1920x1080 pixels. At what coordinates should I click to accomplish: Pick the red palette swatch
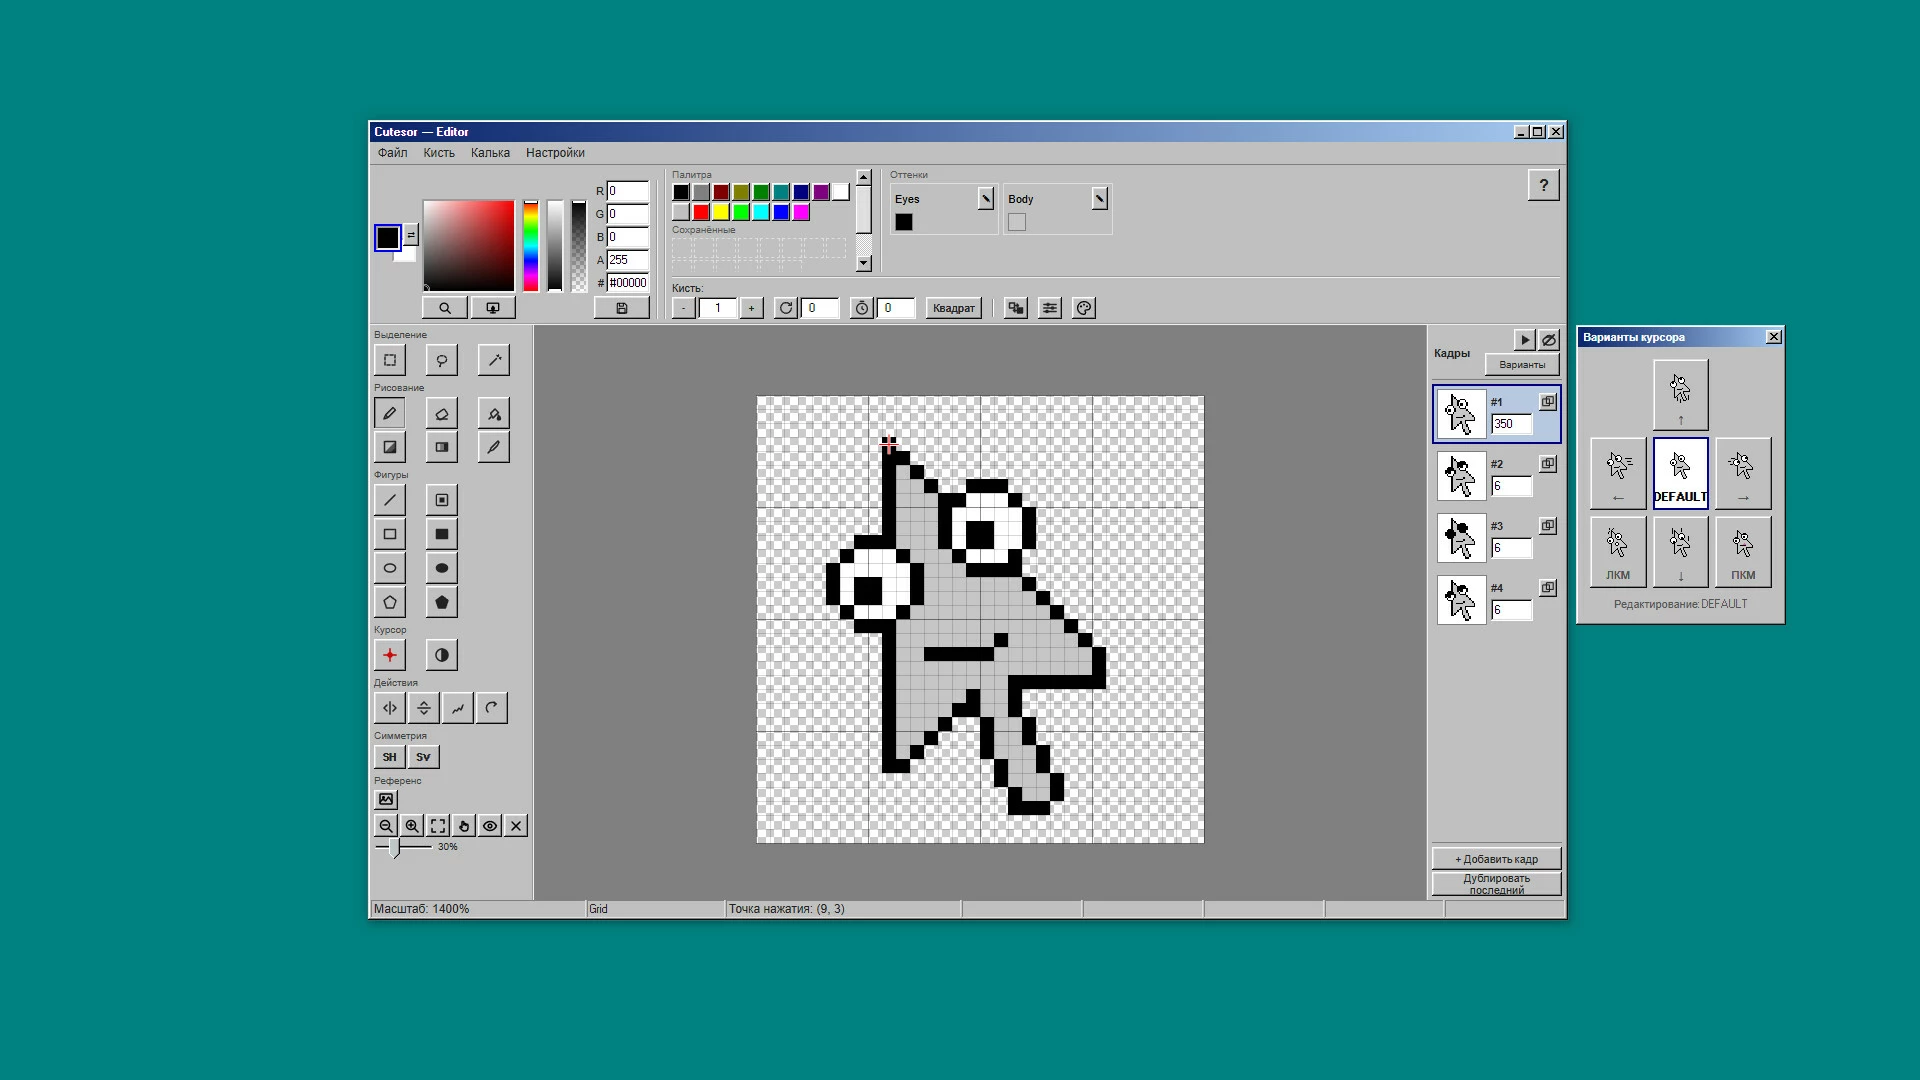pos(701,212)
